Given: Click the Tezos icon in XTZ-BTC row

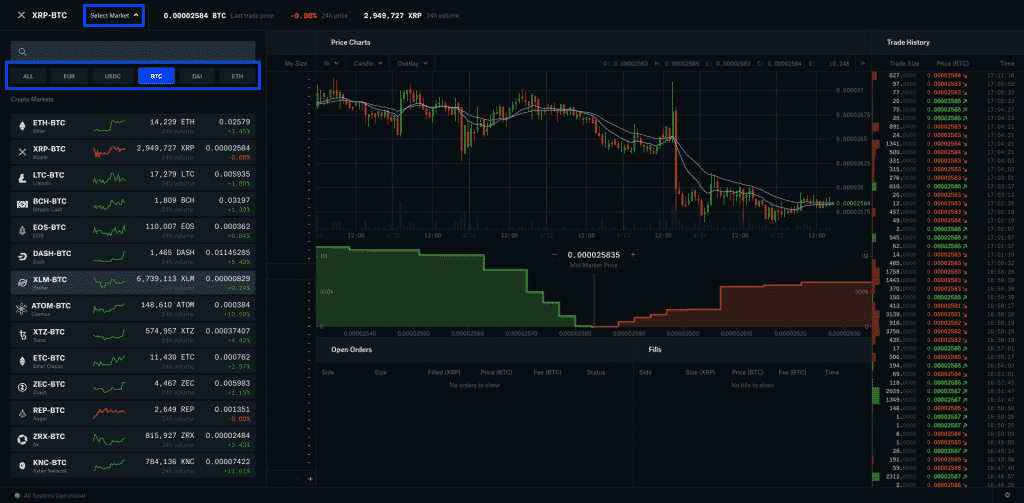Looking at the screenshot, I should tap(22, 334).
